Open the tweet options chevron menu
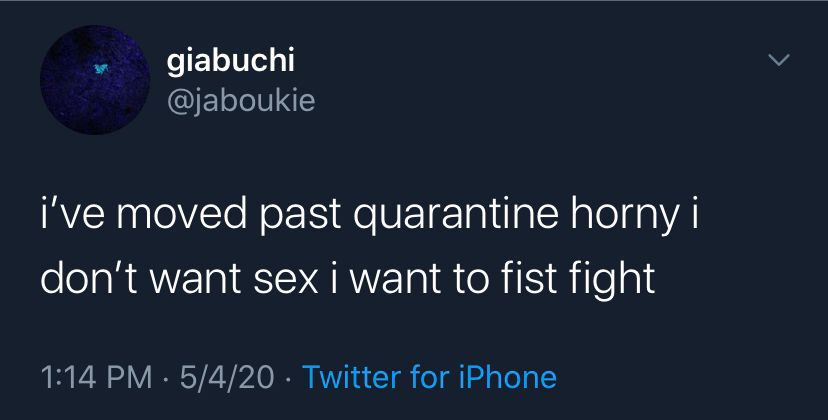828x420 pixels. coord(779,62)
